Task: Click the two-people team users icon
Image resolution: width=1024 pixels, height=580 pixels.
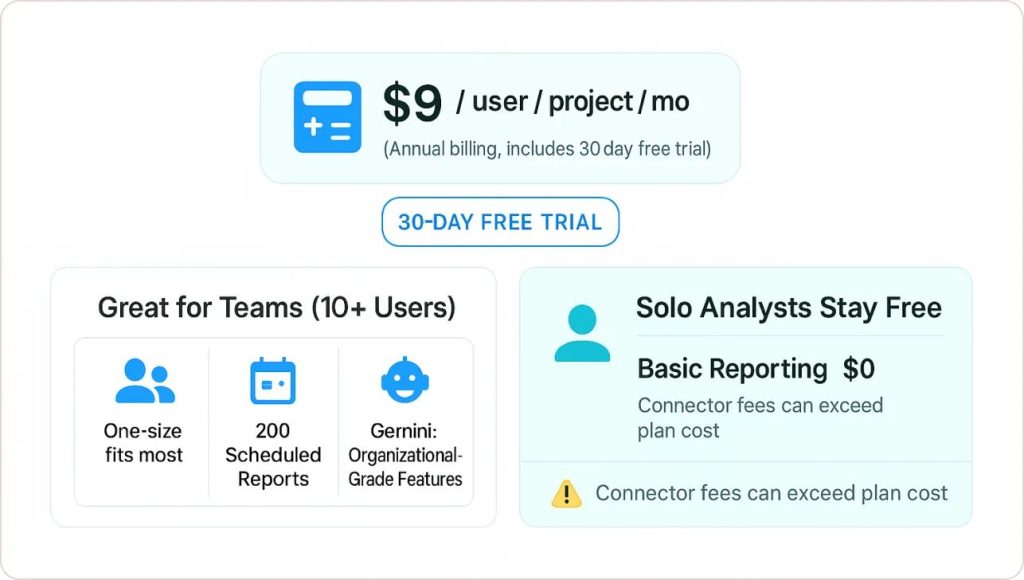Action: tap(144, 381)
